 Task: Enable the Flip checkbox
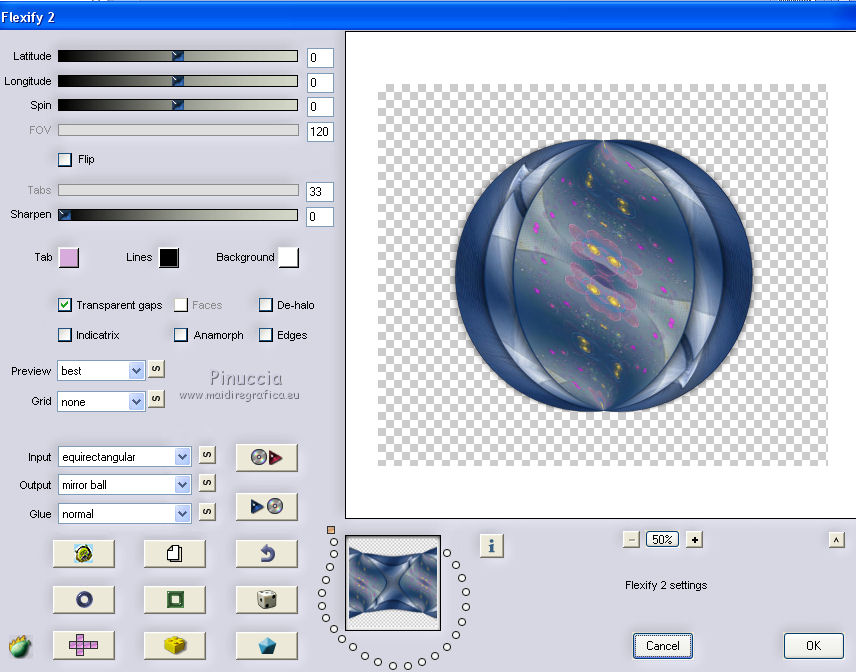tap(65, 159)
